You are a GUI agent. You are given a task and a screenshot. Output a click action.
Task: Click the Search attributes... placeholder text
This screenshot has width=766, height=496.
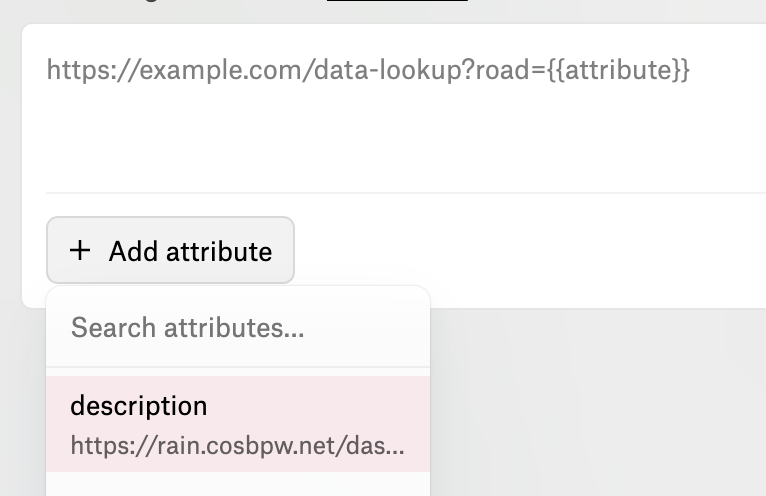[188, 327]
